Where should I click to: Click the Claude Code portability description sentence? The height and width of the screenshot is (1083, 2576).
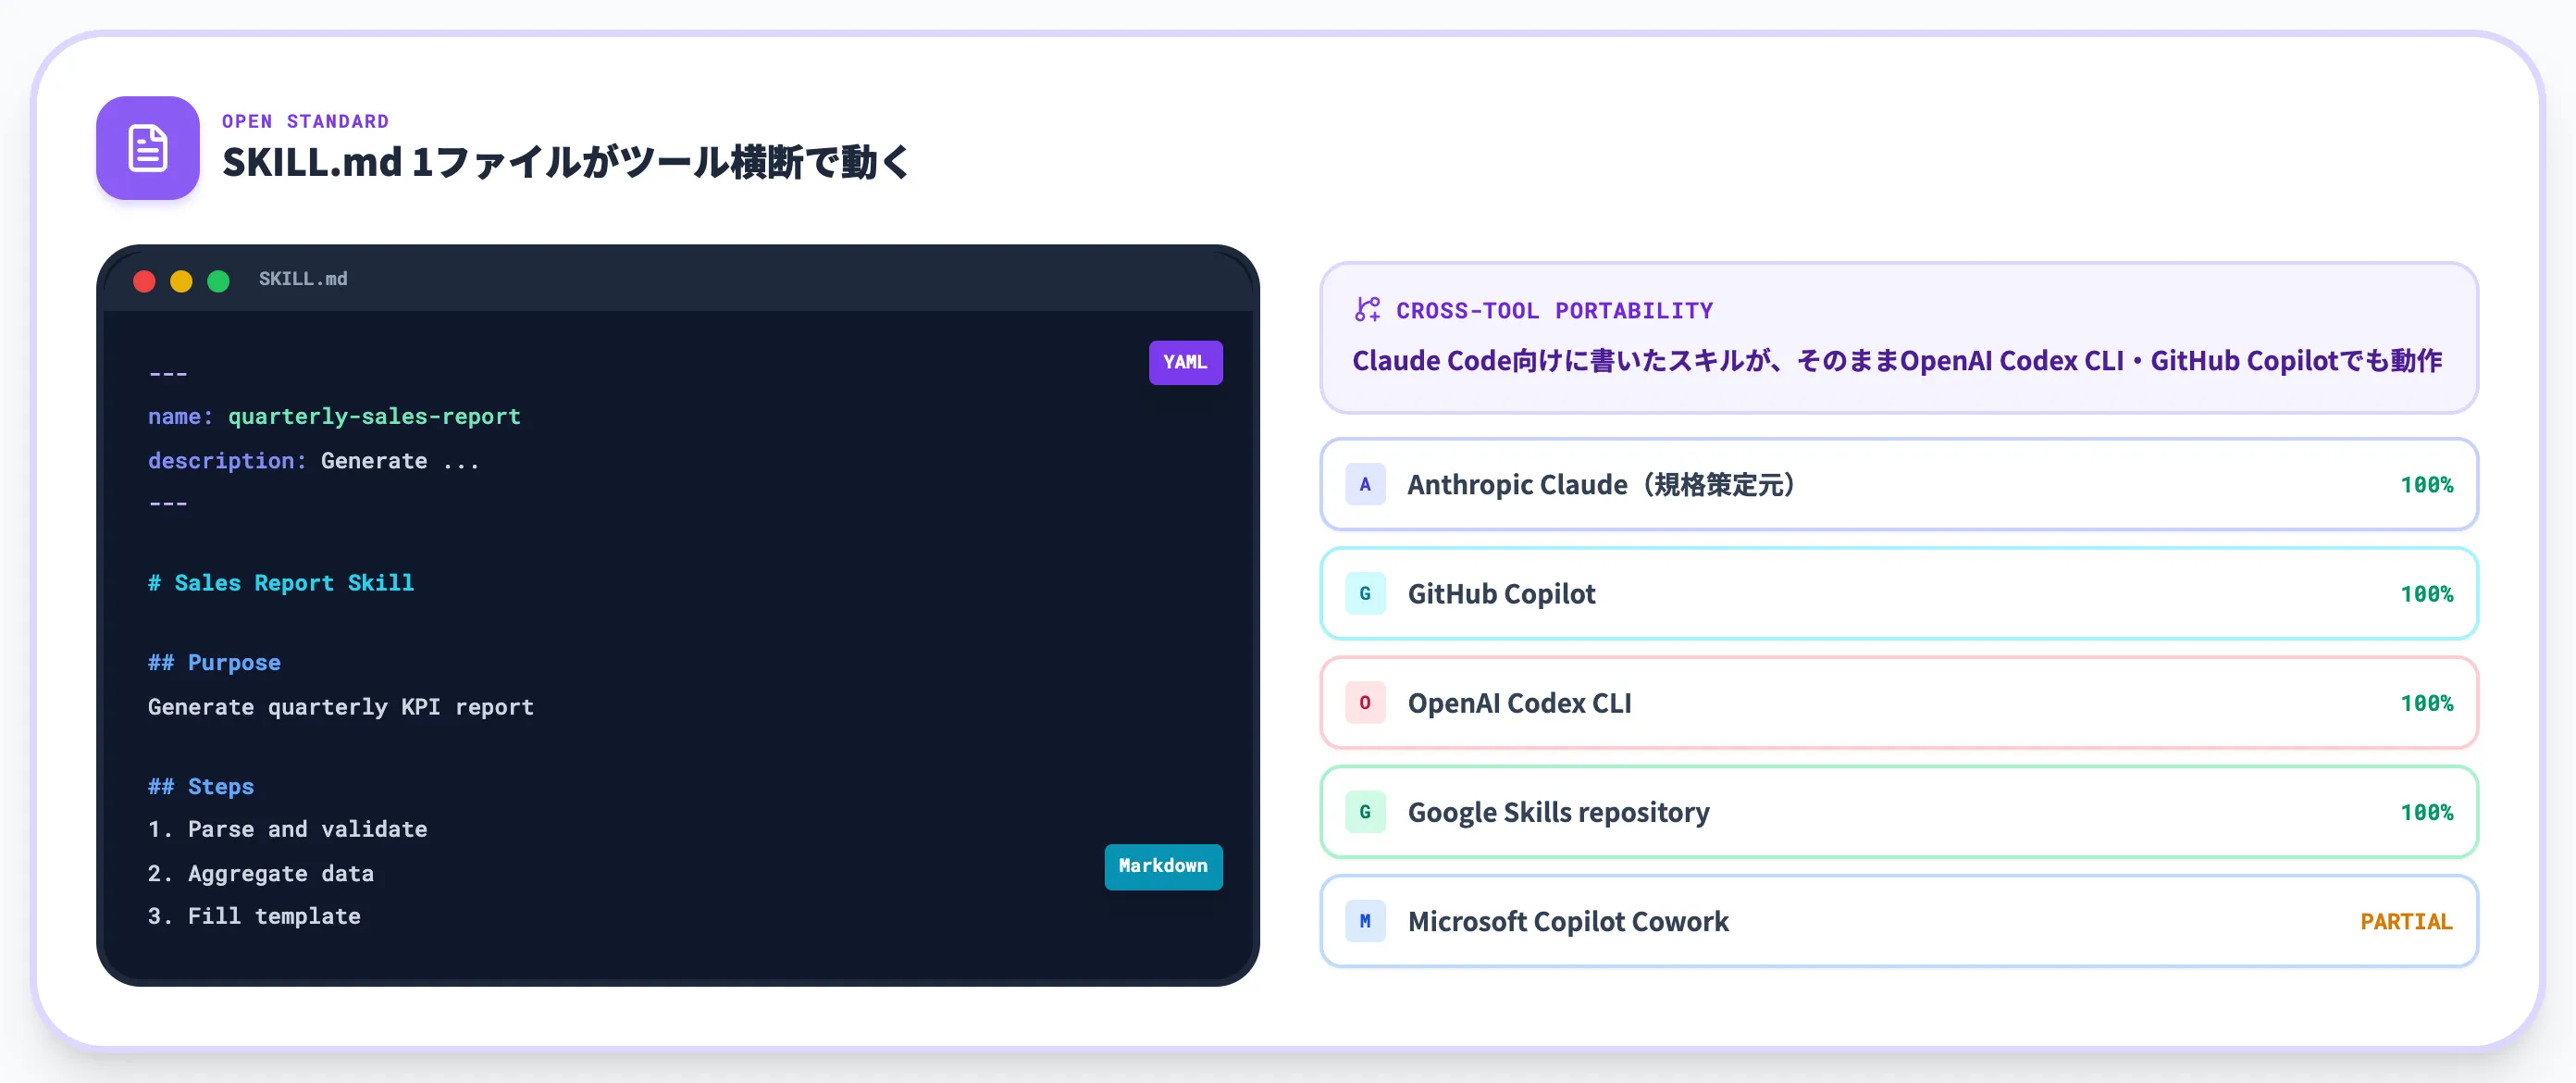(x=1897, y=360)
